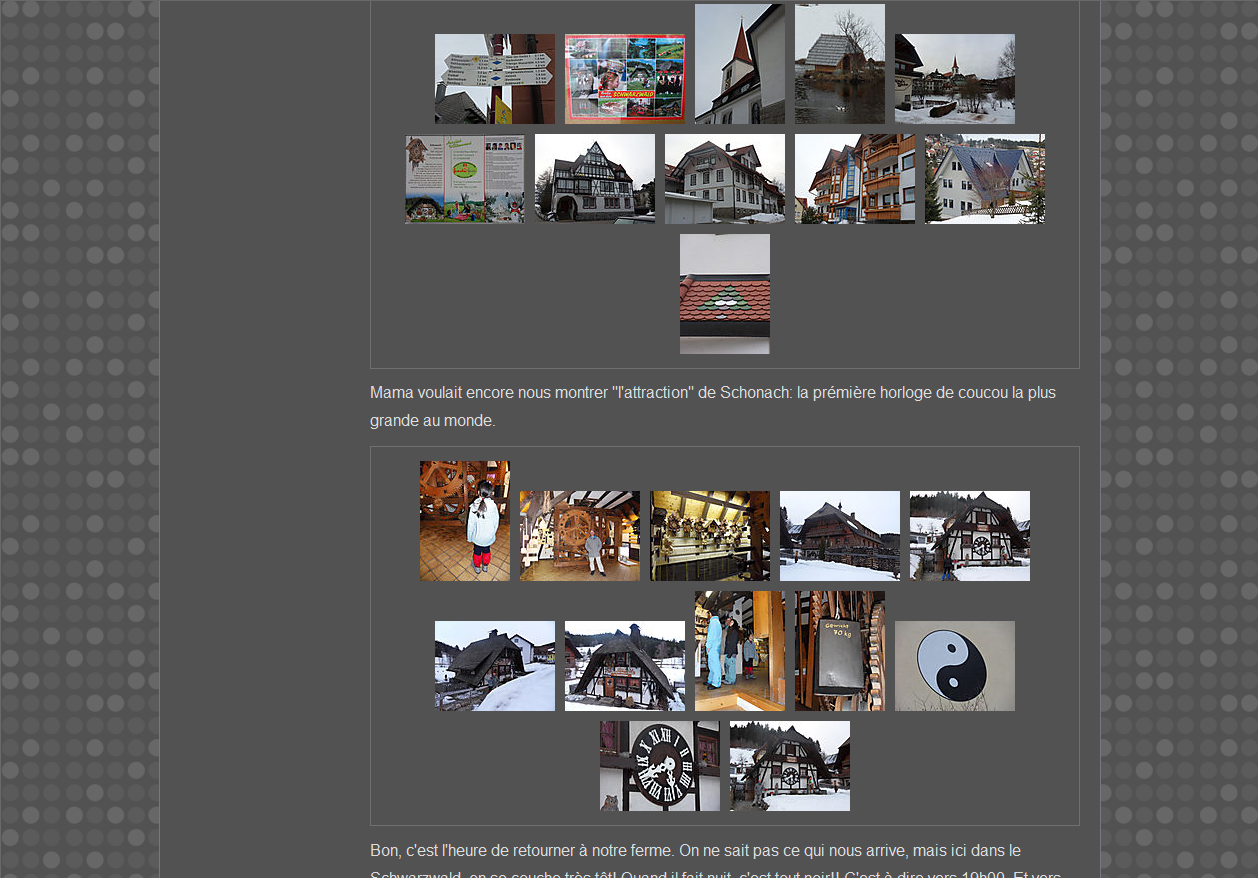View the man standing by giant gear wheel

579,536
